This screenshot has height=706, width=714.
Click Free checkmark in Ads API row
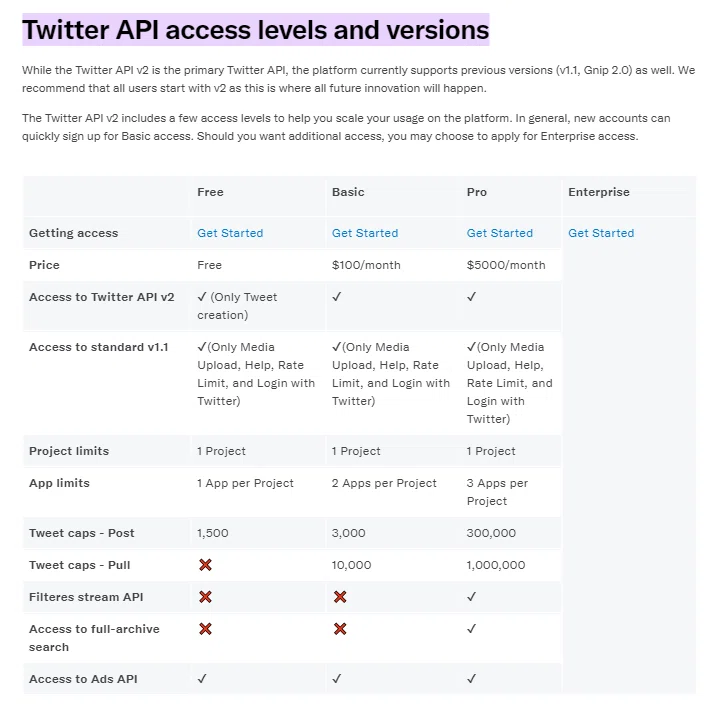[x=202, y=678]
